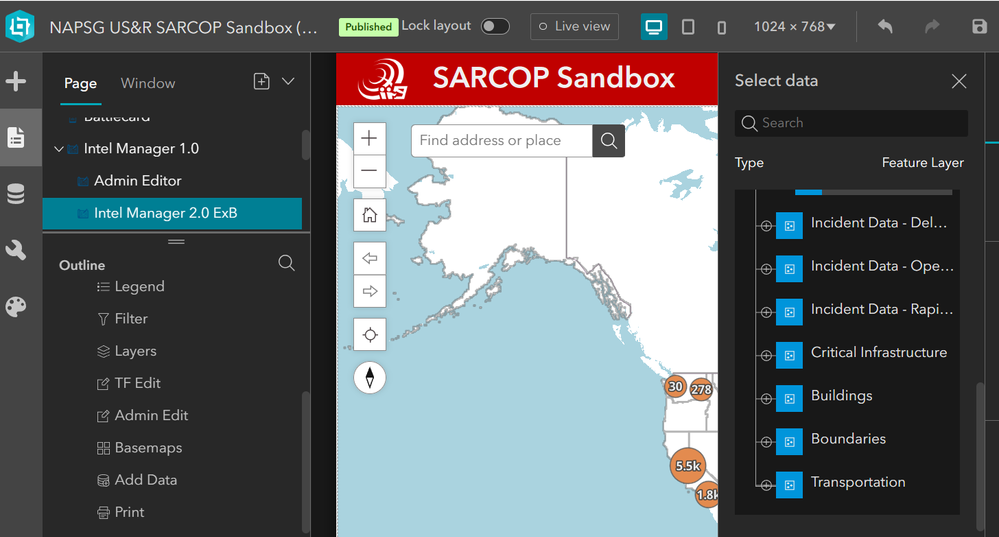Click the 278 map cluster
This screenshot has height=537, width=999.
[701, 389]
